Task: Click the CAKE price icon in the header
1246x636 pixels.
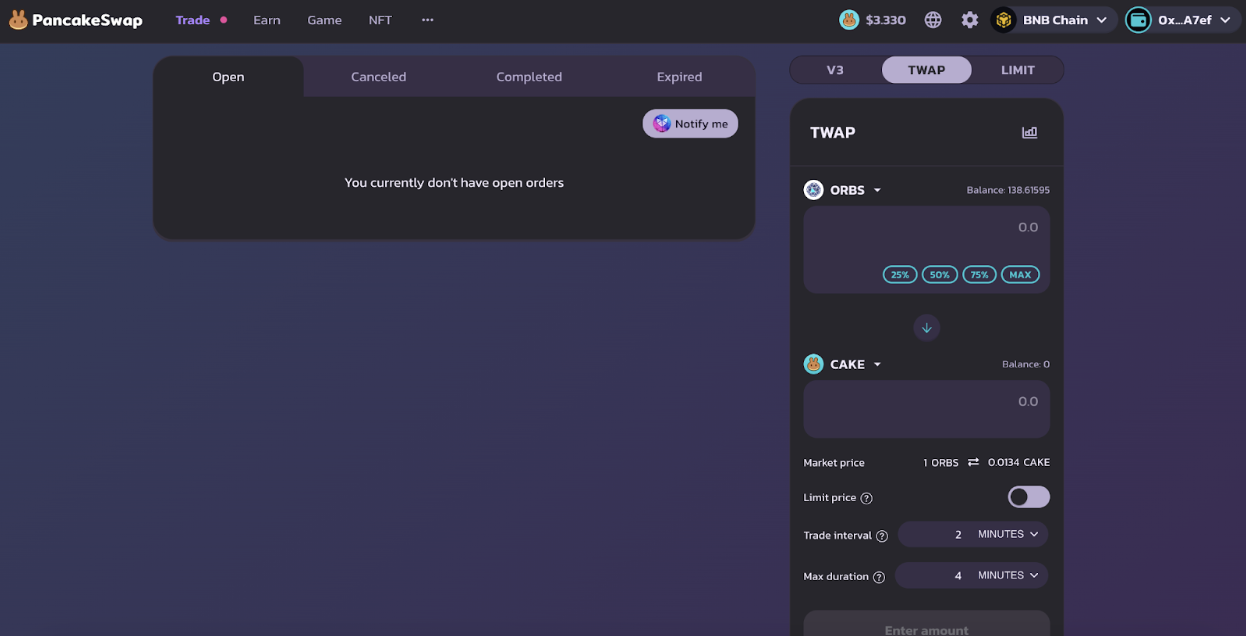Action: coord(849,18)
